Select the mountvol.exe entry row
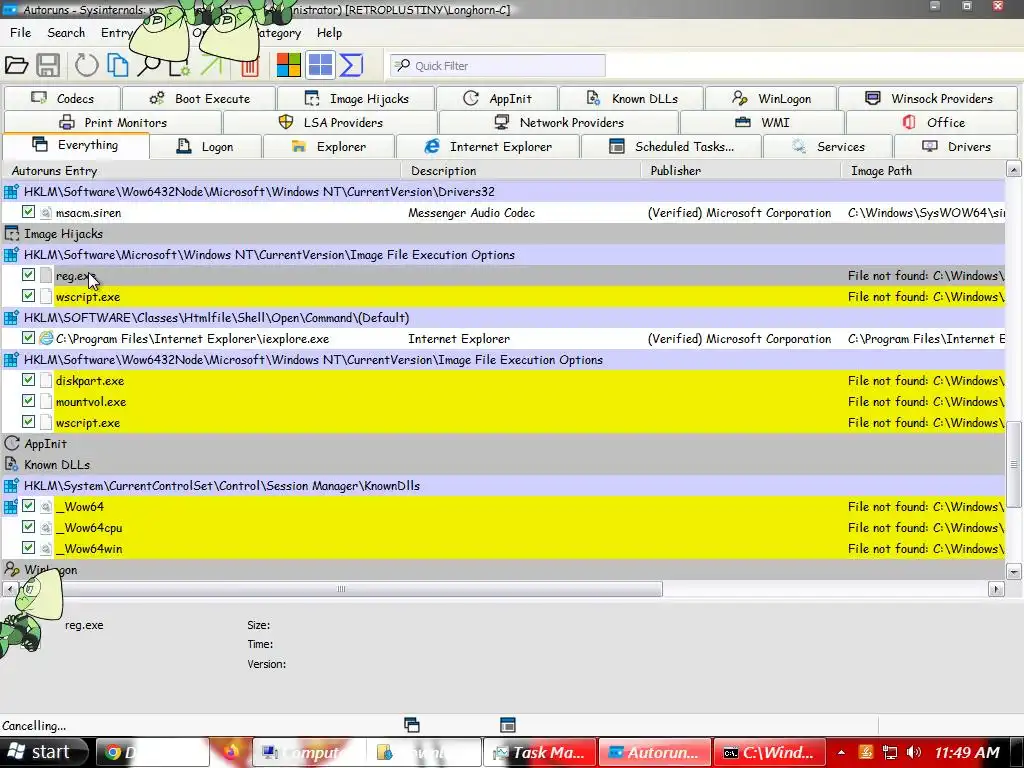 pos(503,402)
